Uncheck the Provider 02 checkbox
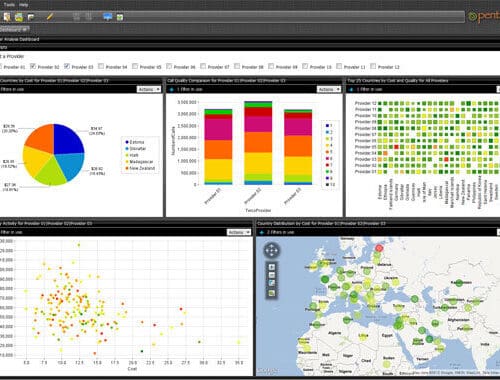 point(33,66)
